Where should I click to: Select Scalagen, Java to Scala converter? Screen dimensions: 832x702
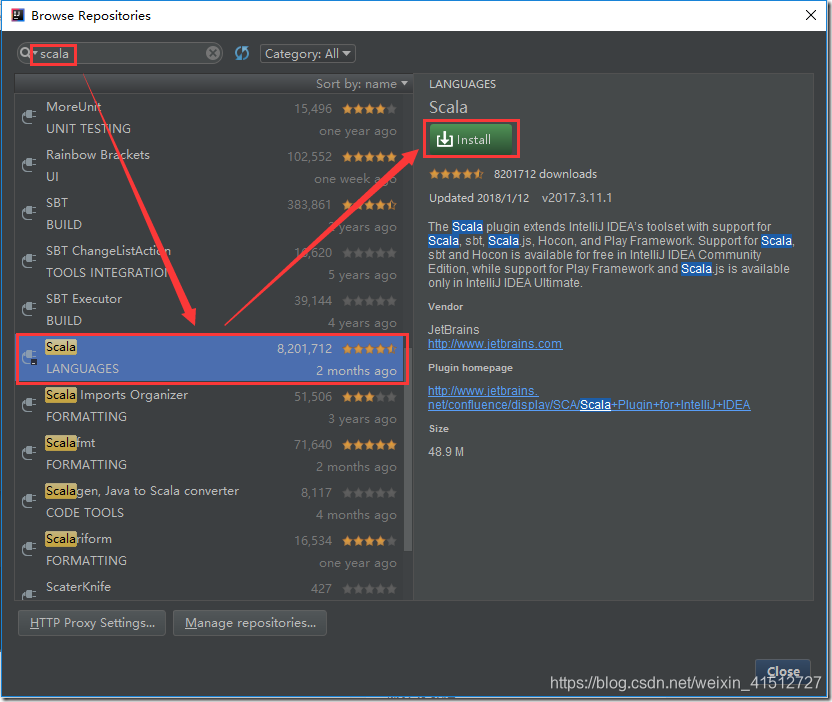(210, 501)
